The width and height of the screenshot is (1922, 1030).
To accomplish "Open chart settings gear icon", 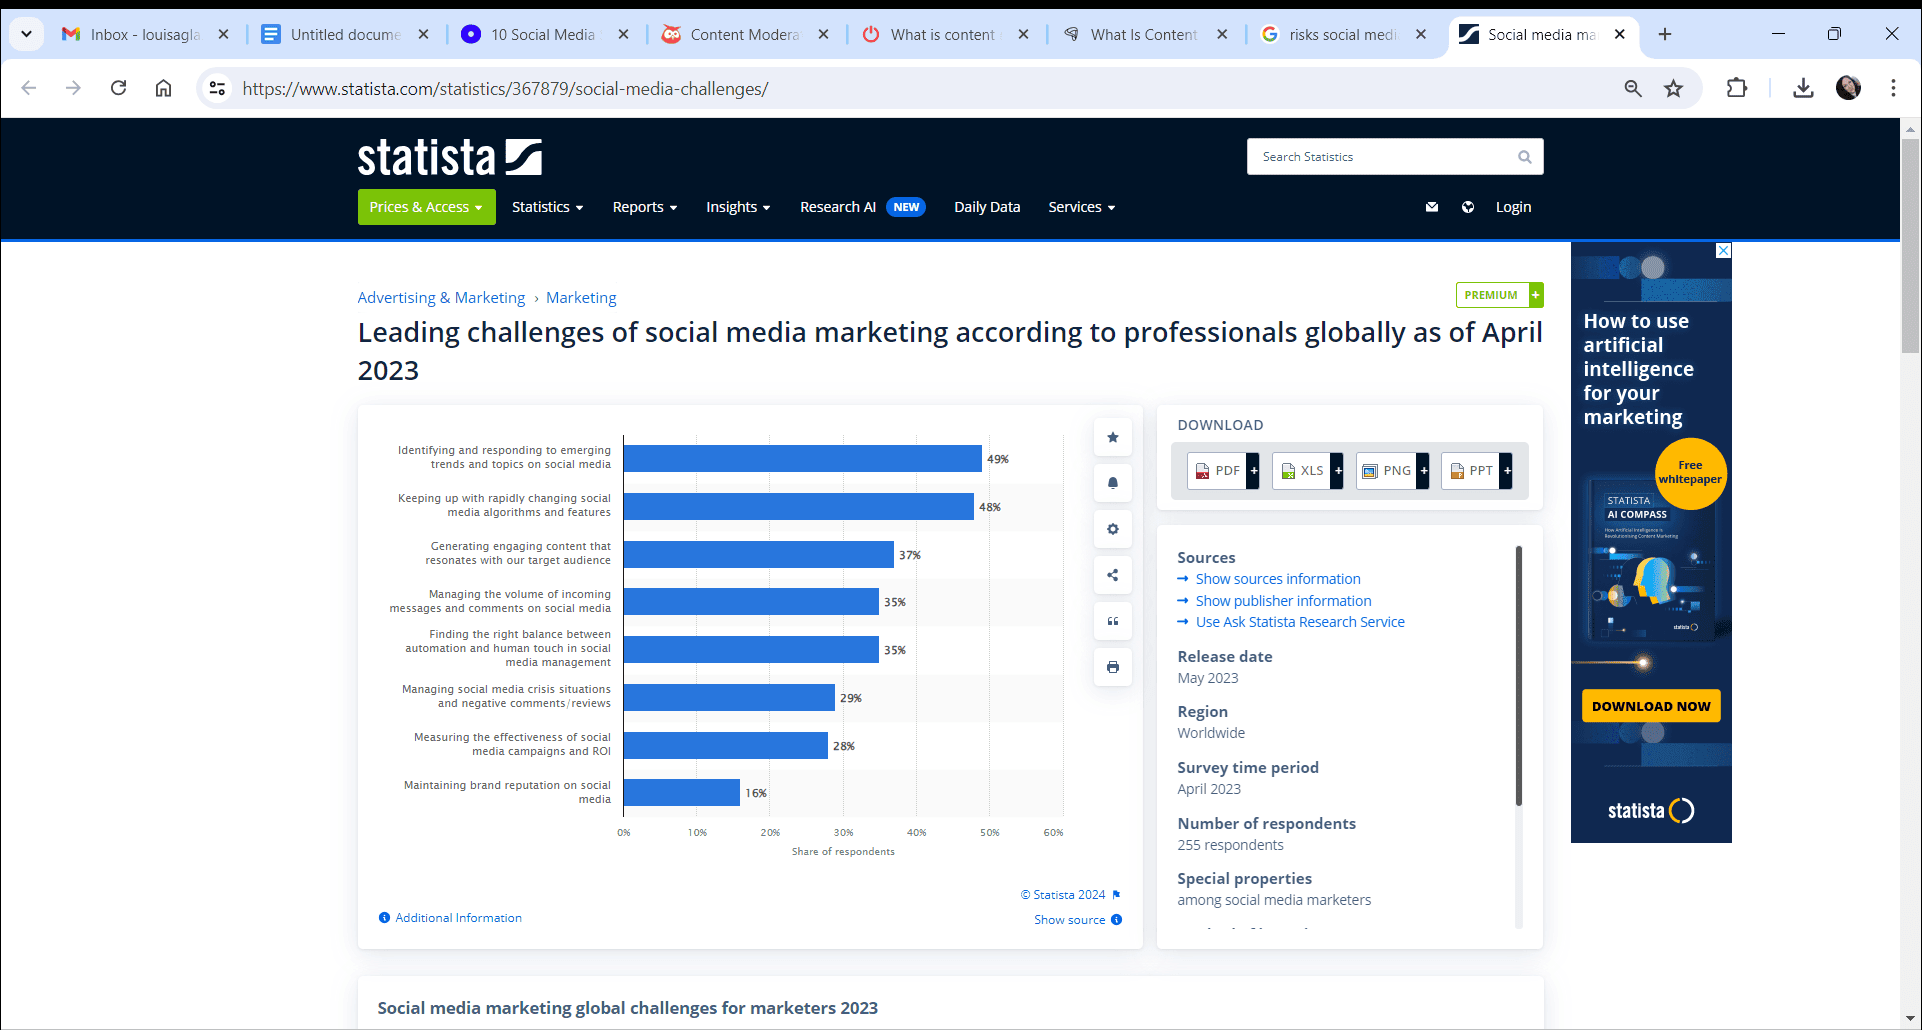I will tap(1112, 529).
